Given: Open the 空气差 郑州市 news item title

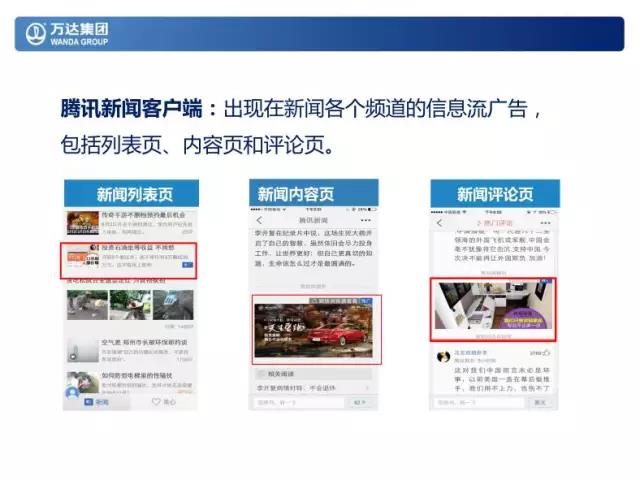Looking at the screenshot, I should (x=144, y=342).
